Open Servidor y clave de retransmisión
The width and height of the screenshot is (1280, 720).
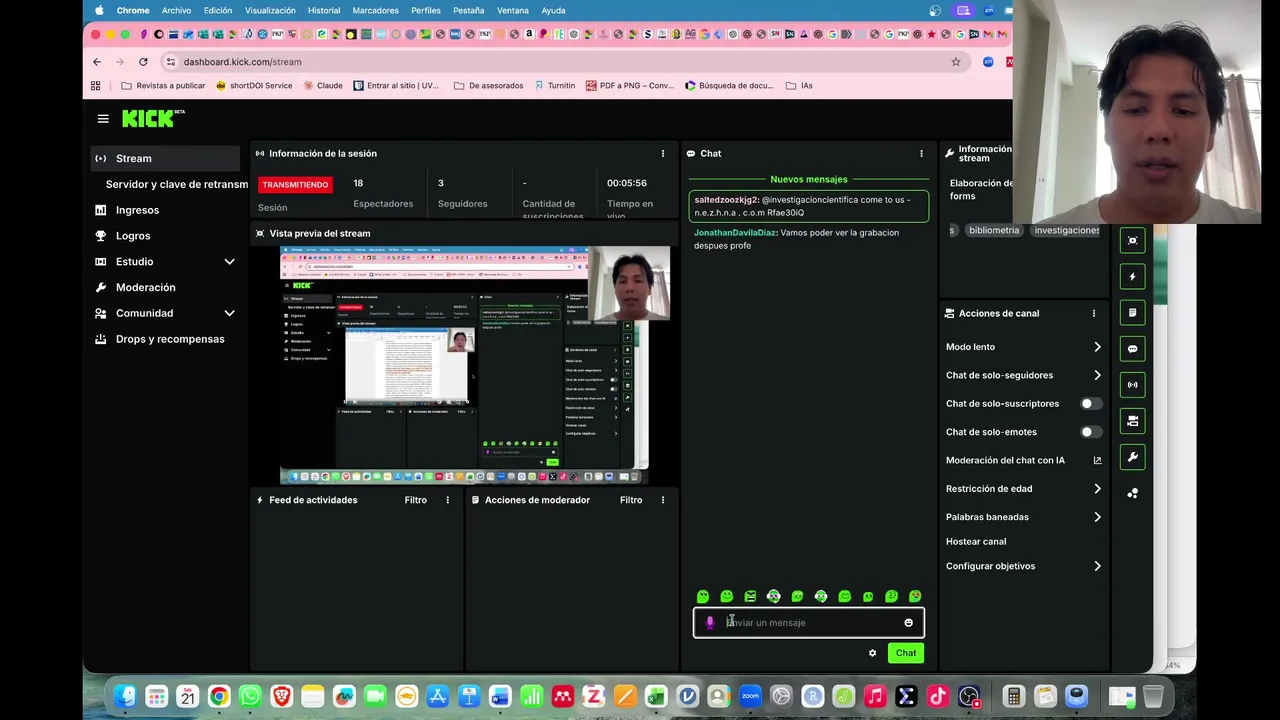[x=177, y=184]
